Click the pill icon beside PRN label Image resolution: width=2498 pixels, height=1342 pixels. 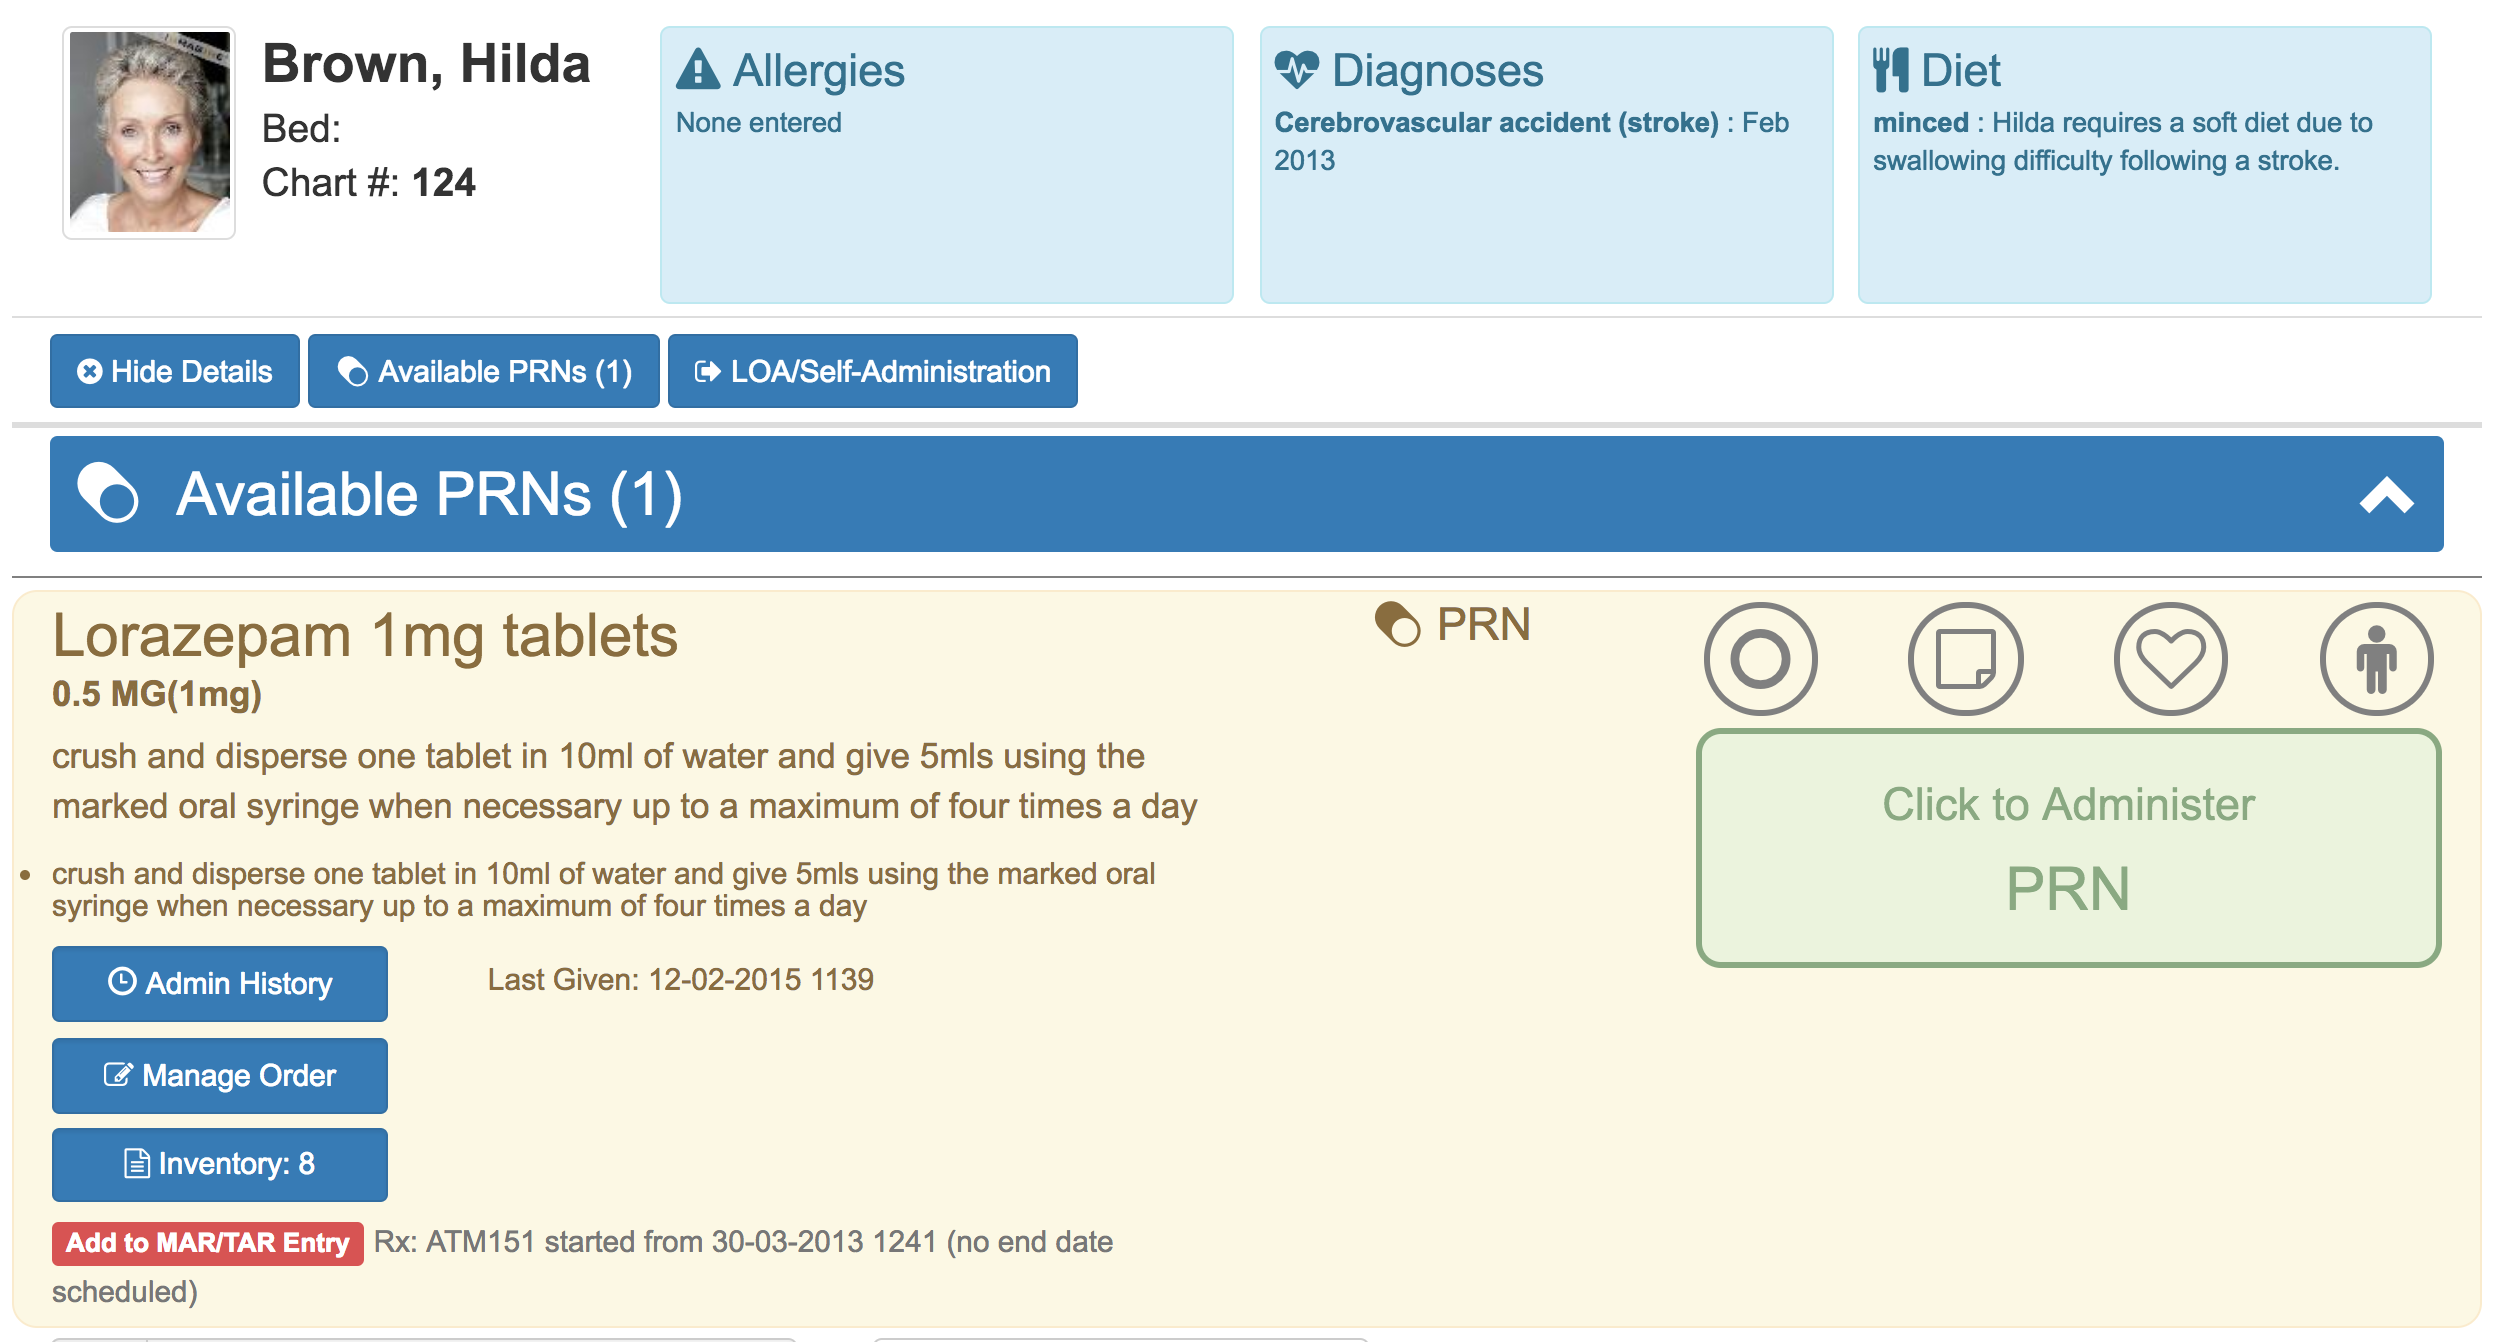pos(1397,624)
